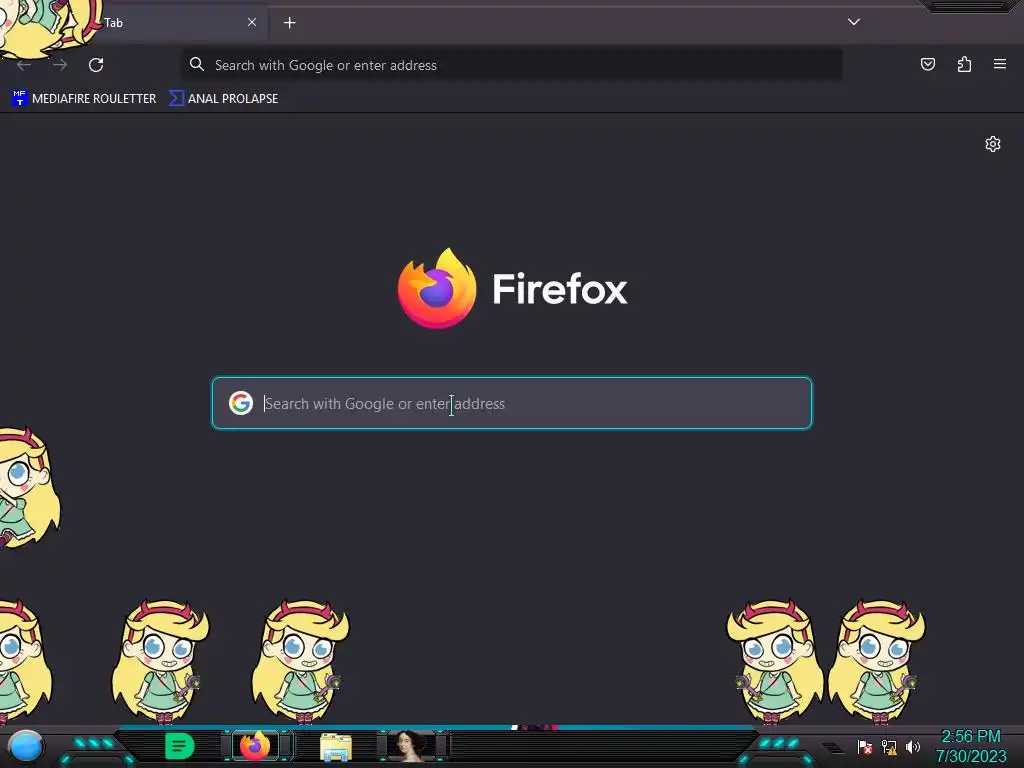Image resolution: width=1024 pixels, height=768 pixels.
Task: Click the Google logo in the search box
Action: pos(241,403)
